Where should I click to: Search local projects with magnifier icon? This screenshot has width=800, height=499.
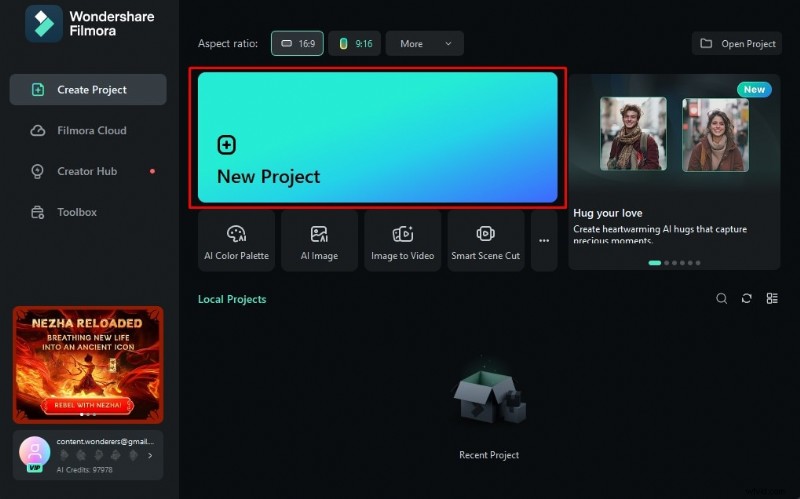point(721,298)
